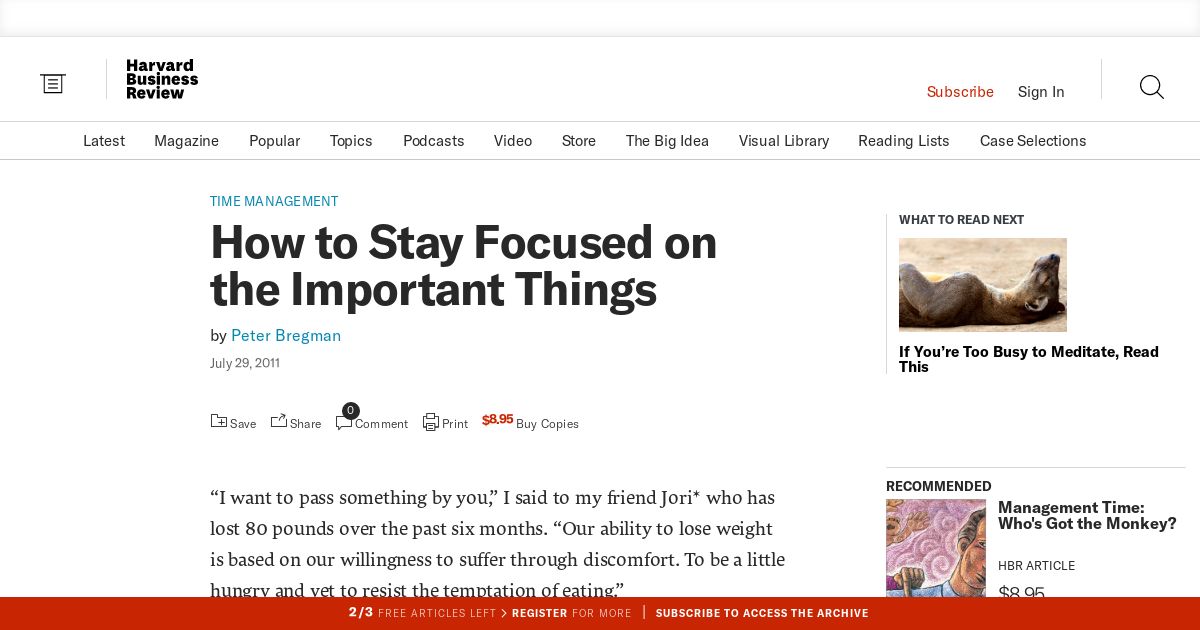The image size is (1200, 630).
Task: Click the 'HBR Article' label
Action: [1036, 566]
